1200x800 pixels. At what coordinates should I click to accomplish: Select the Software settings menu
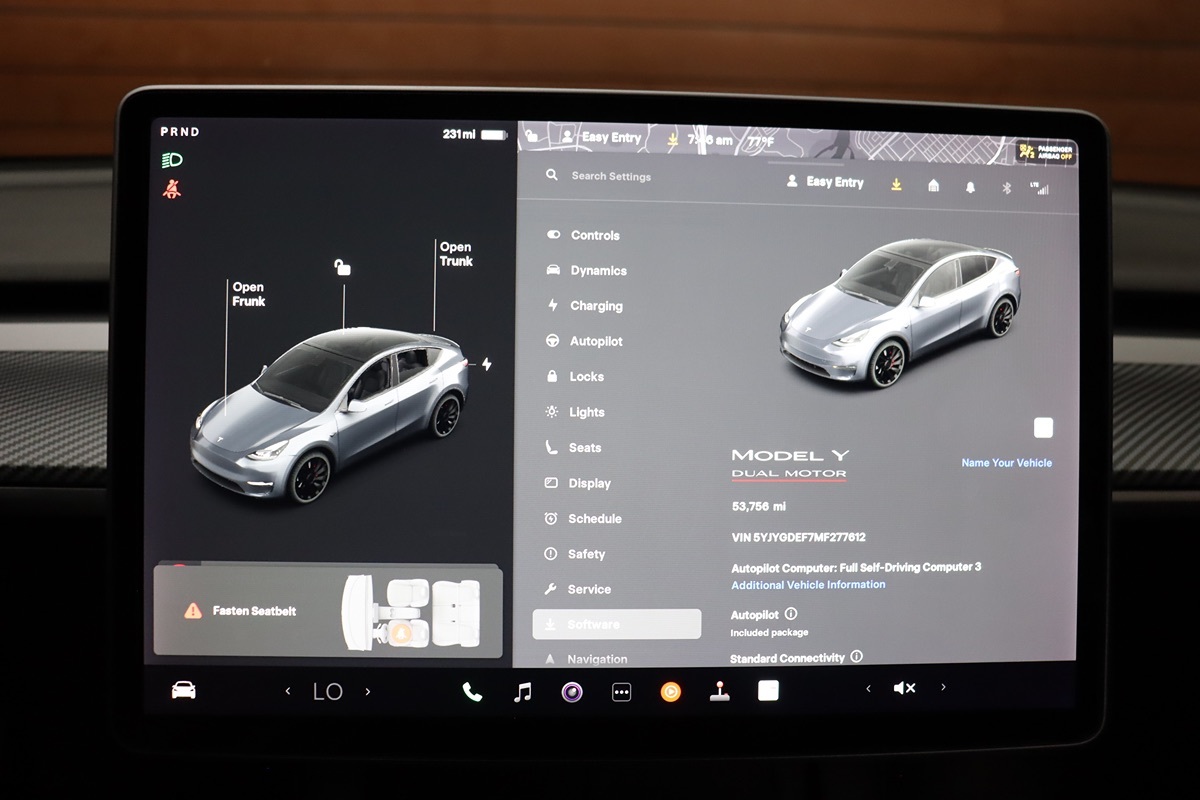[x=617, y=624]
